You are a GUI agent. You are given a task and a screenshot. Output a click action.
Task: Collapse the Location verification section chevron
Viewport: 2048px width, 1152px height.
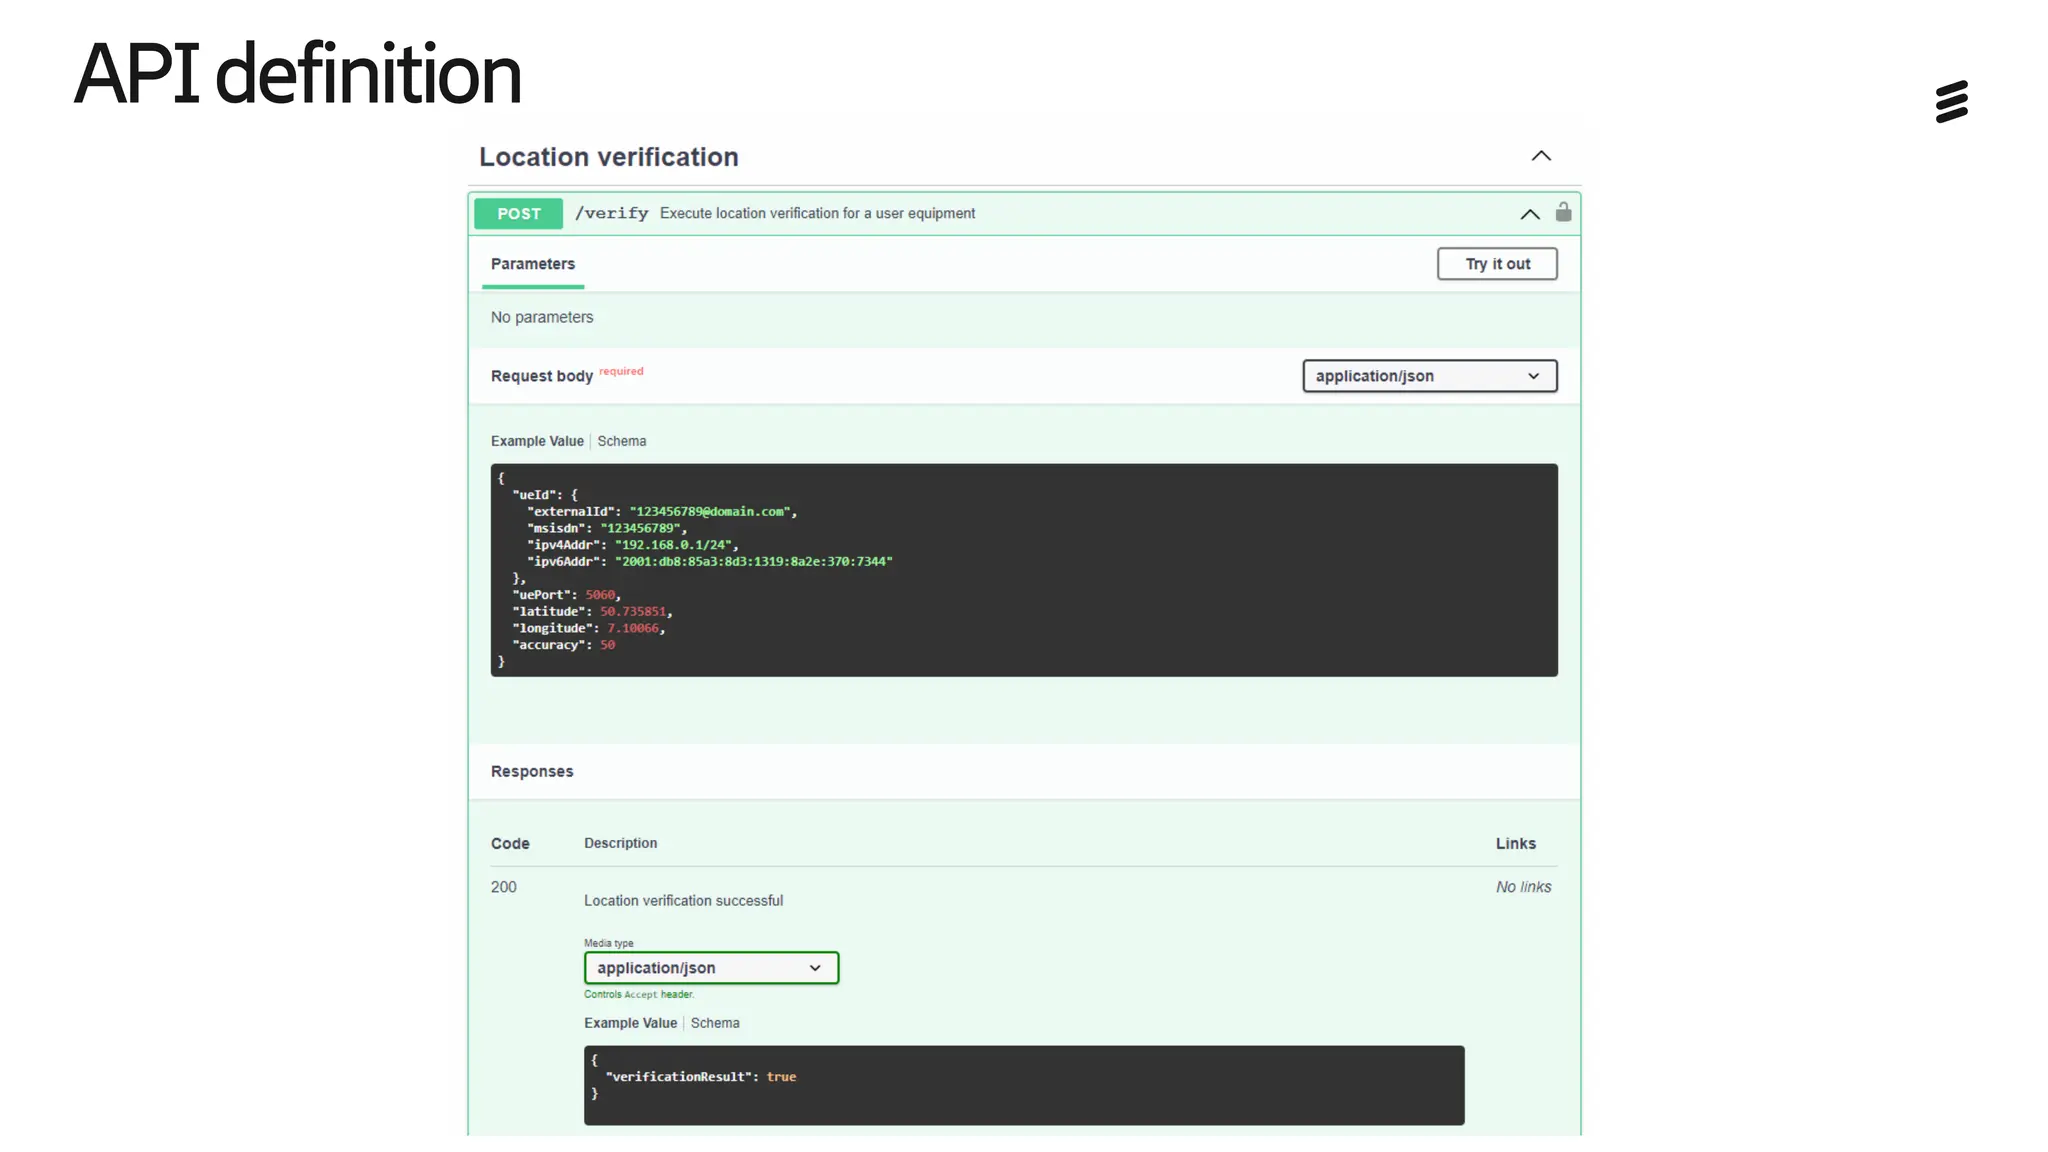pos(1541,156)
